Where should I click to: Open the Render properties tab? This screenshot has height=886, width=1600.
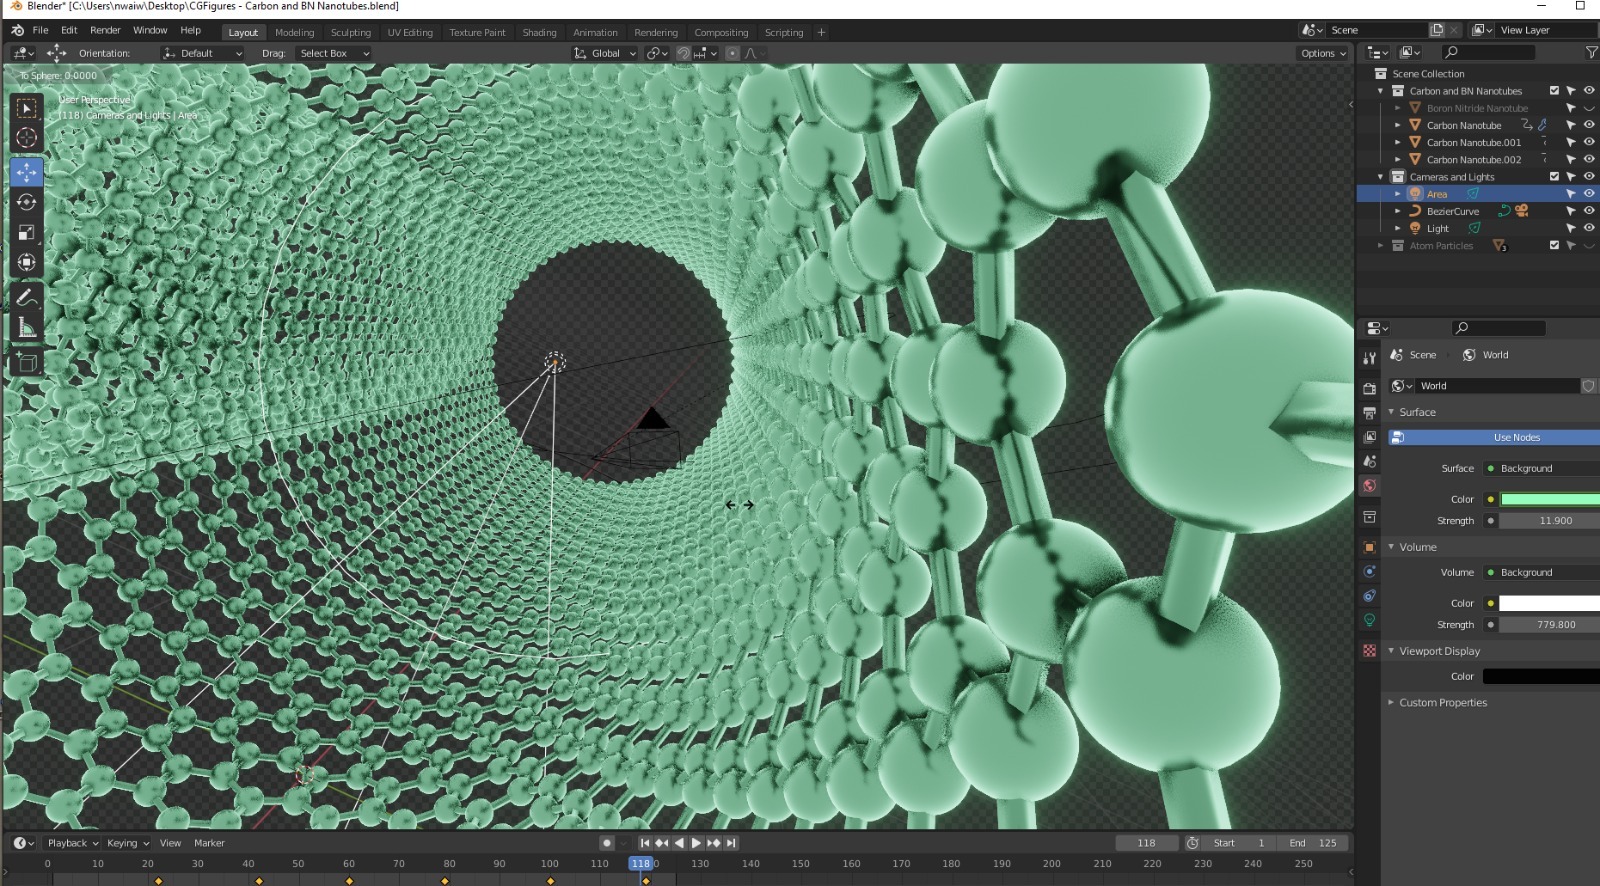pyautogui.click(x=1369, y=388)
